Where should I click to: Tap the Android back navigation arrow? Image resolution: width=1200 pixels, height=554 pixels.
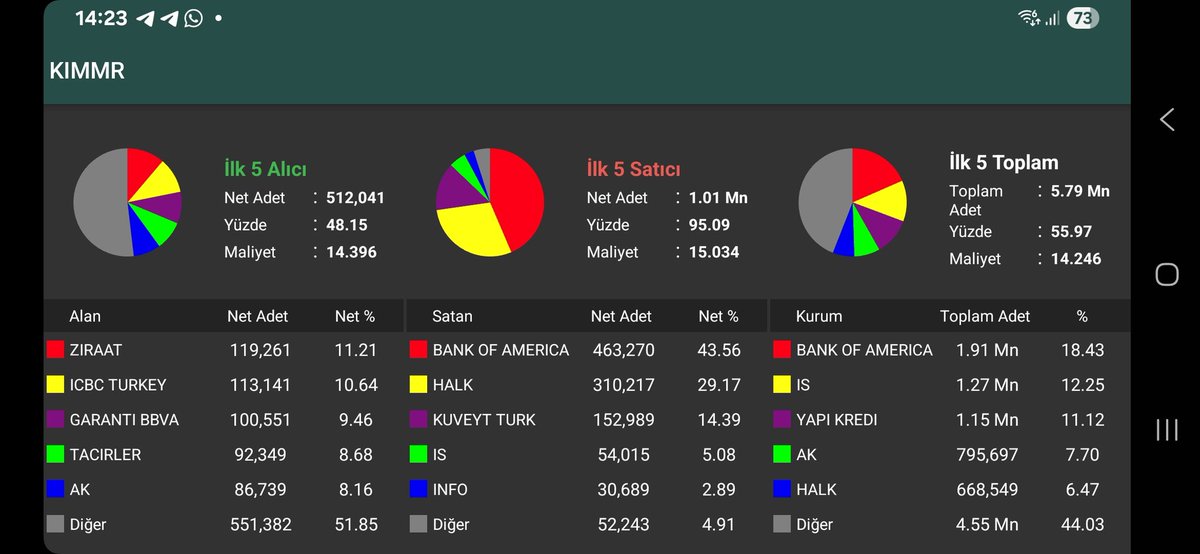click(1166, 120)
